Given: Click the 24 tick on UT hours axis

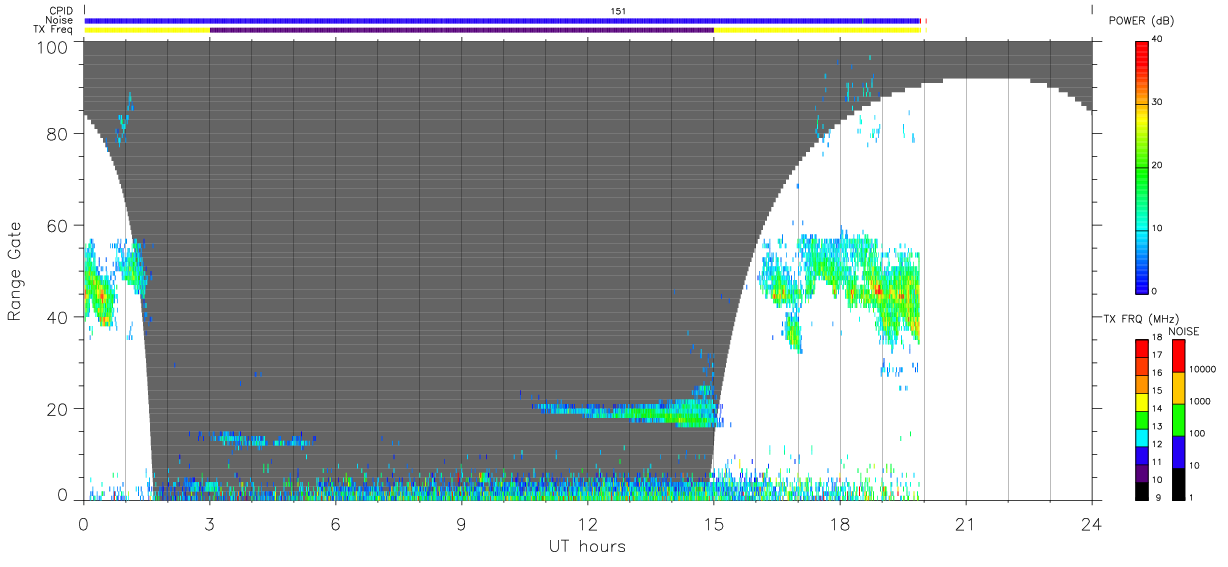Looking at the screenshot, I should pyautogui.click(x=1092, y=523).
